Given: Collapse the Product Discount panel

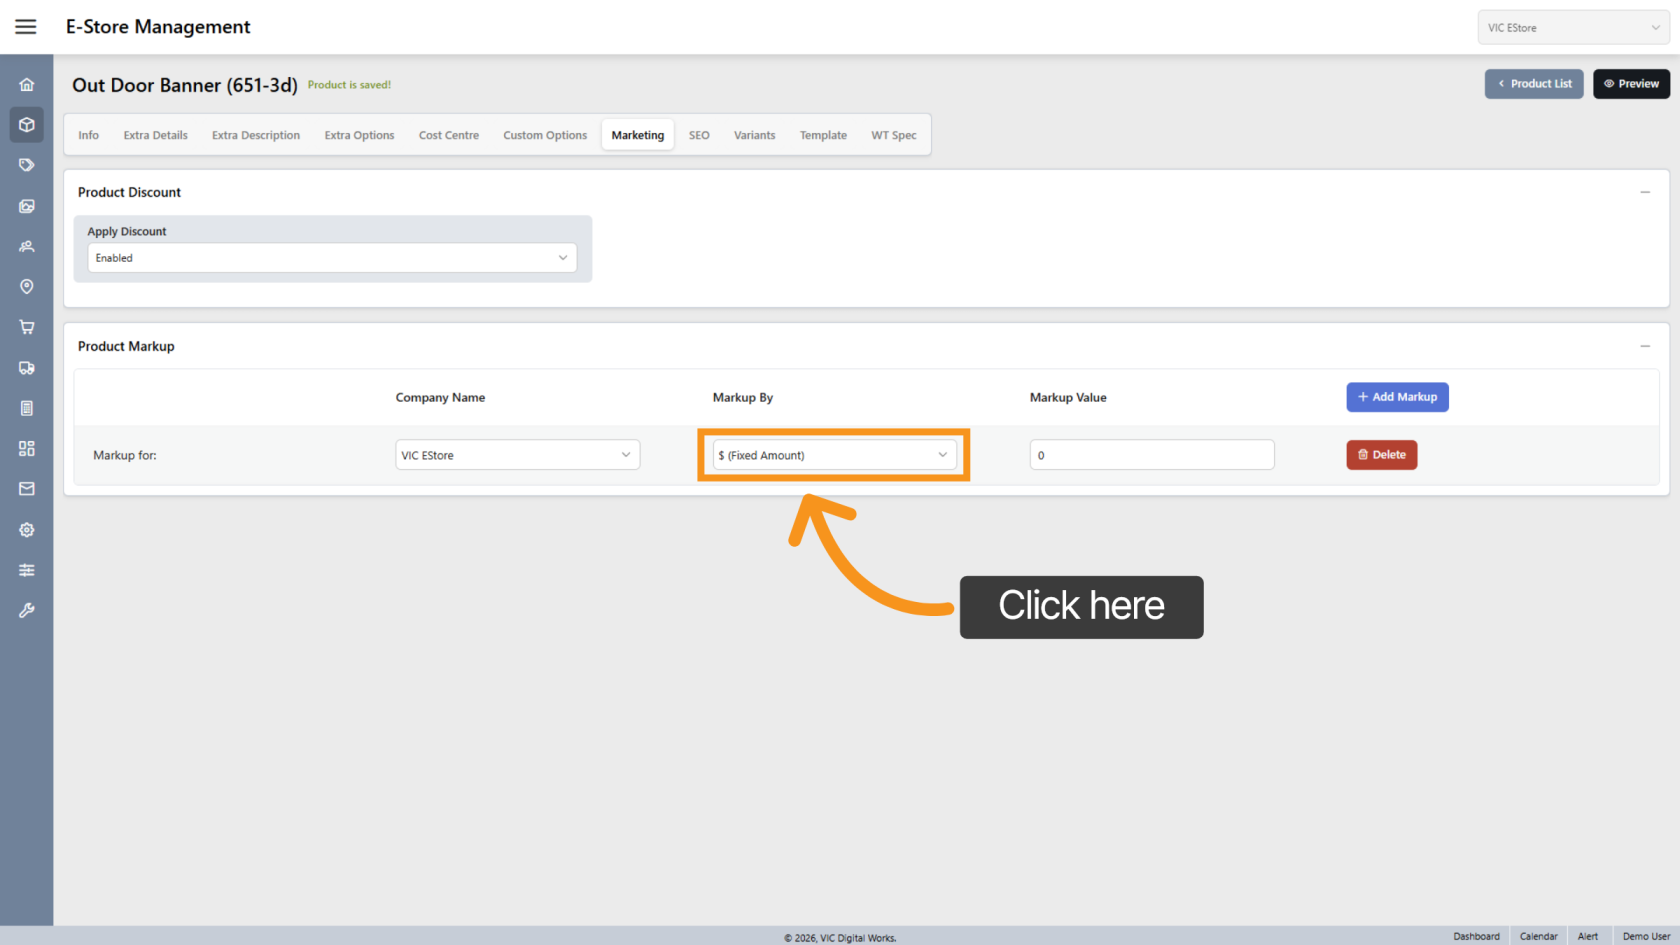Looking at the screenshot, I should click(x=1645, y=192).
